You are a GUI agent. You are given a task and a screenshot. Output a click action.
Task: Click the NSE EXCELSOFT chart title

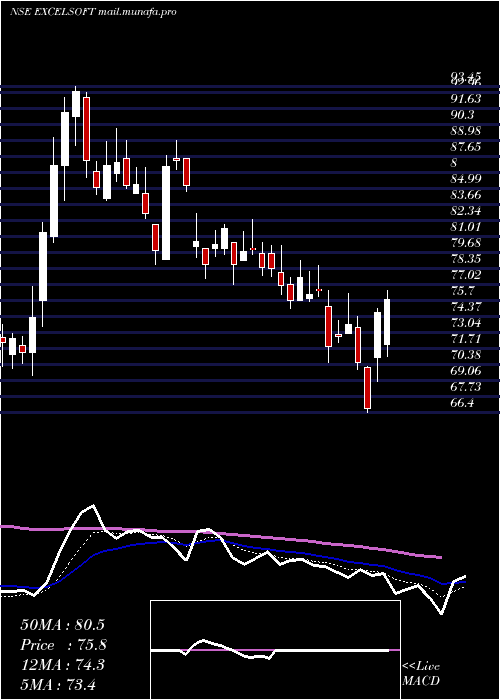93,12
